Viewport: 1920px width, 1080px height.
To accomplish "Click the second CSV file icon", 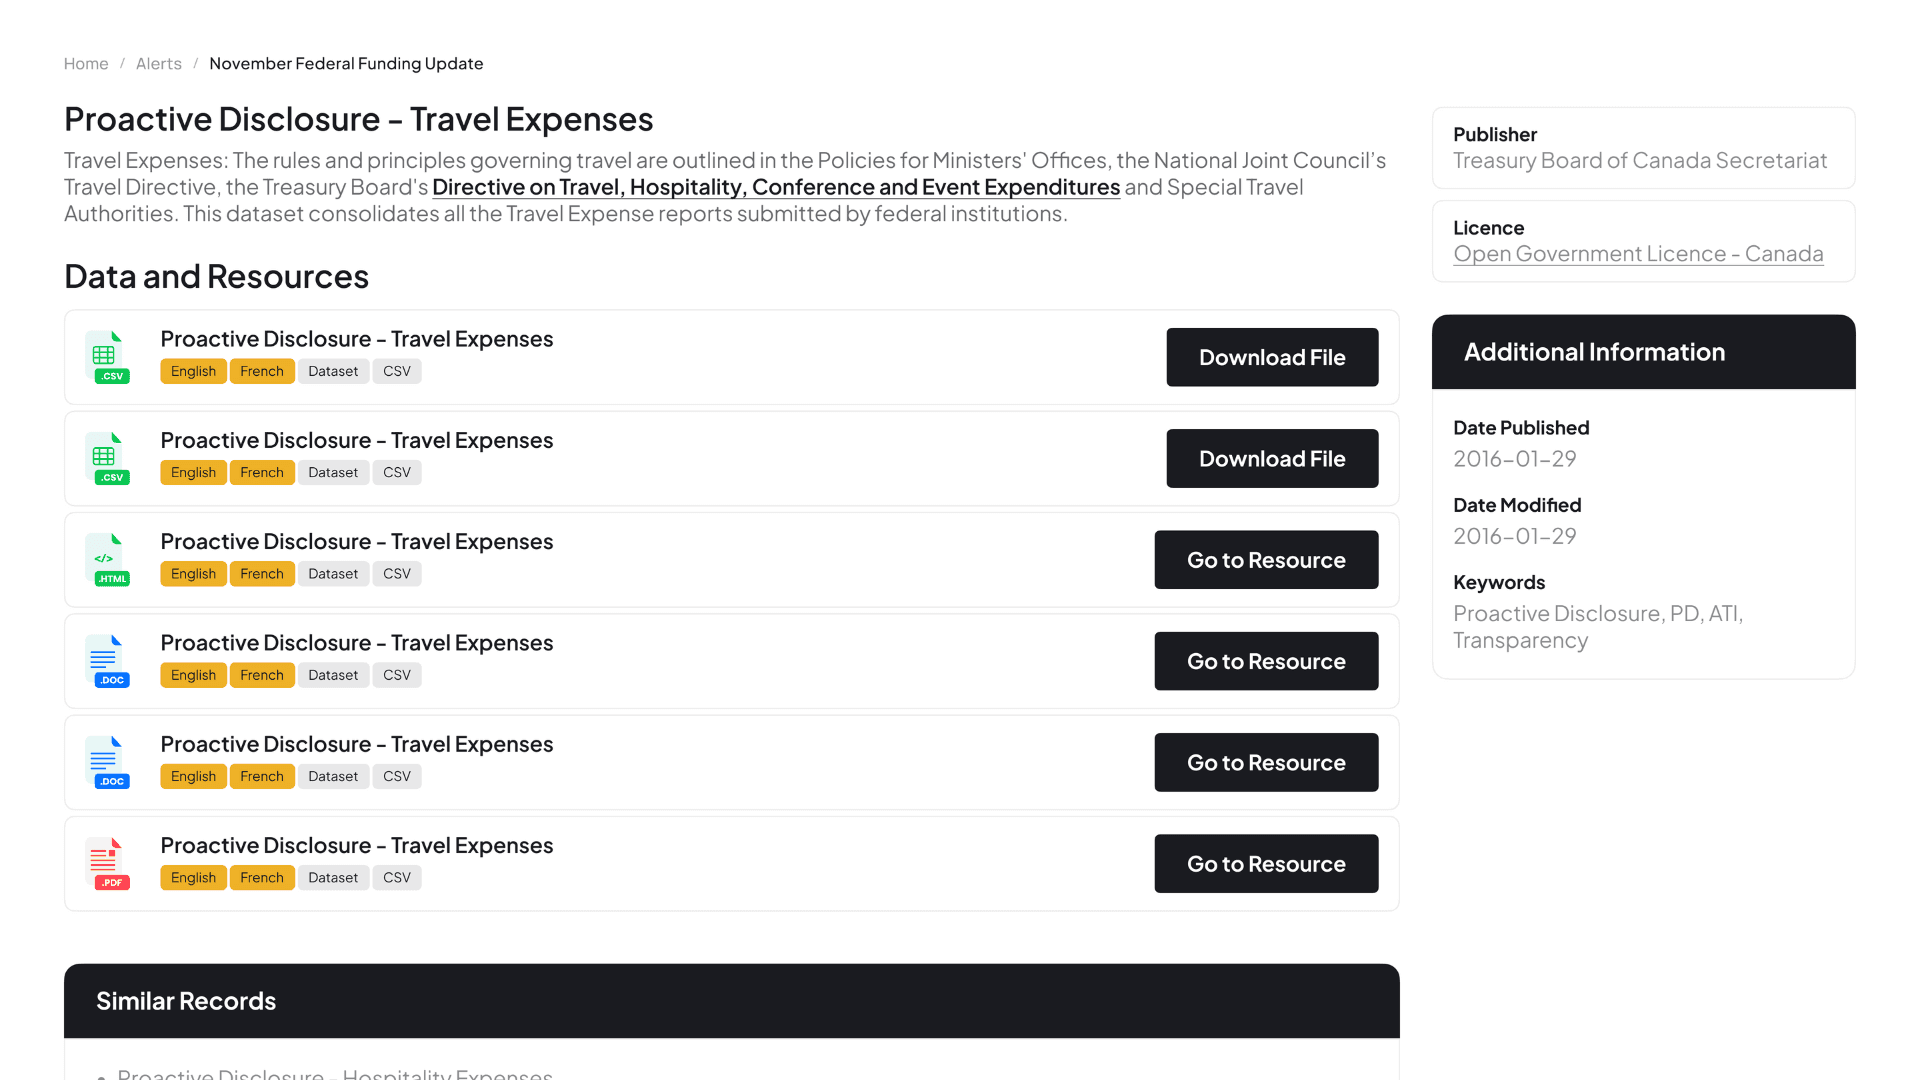I will point(108,459).
